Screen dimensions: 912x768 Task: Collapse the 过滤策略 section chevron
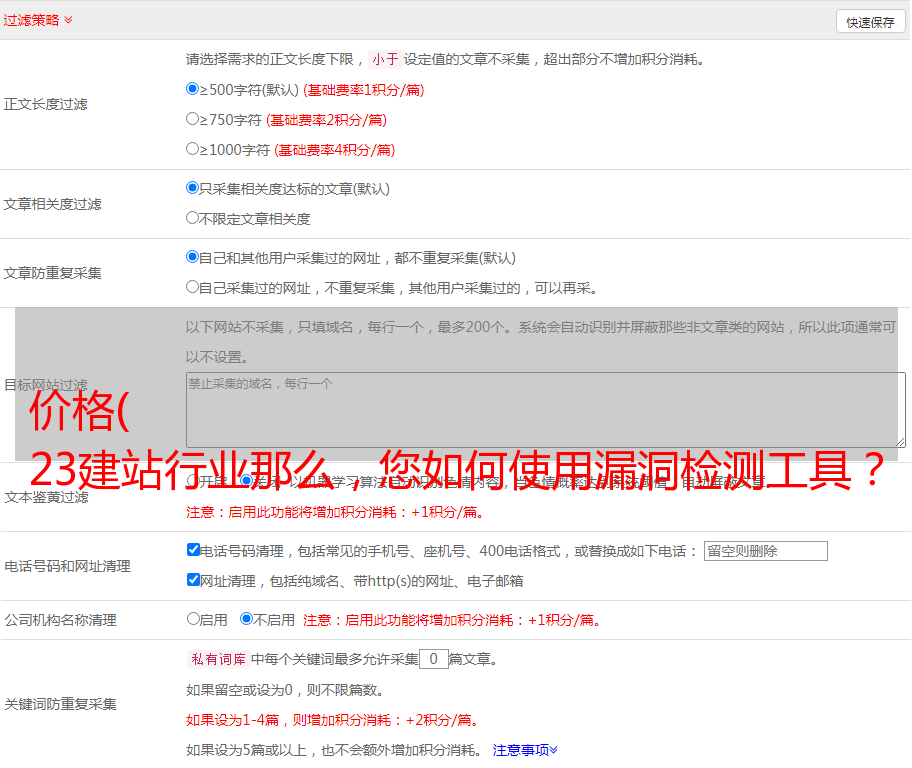point(68,20)
